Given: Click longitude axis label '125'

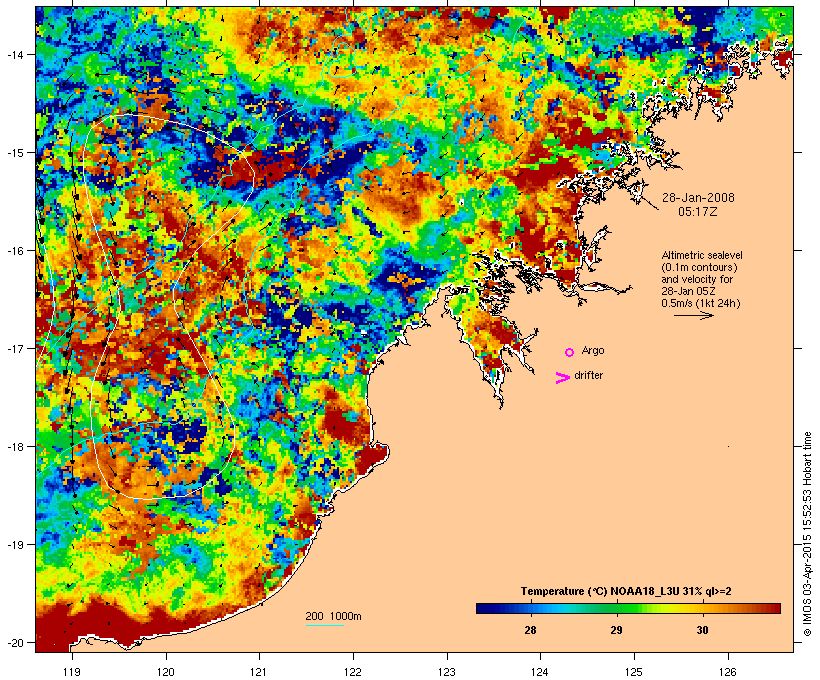Looking at the screenshot, I should pos(634,672).
